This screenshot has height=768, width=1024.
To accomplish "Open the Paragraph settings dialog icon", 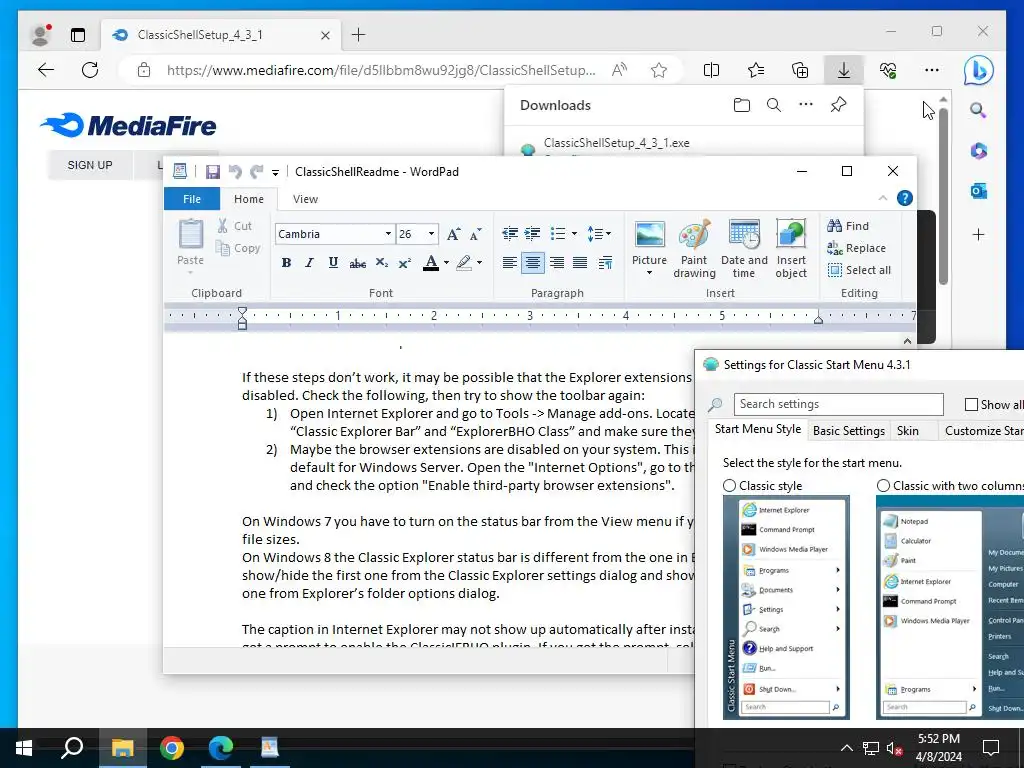I will (605, 263).
